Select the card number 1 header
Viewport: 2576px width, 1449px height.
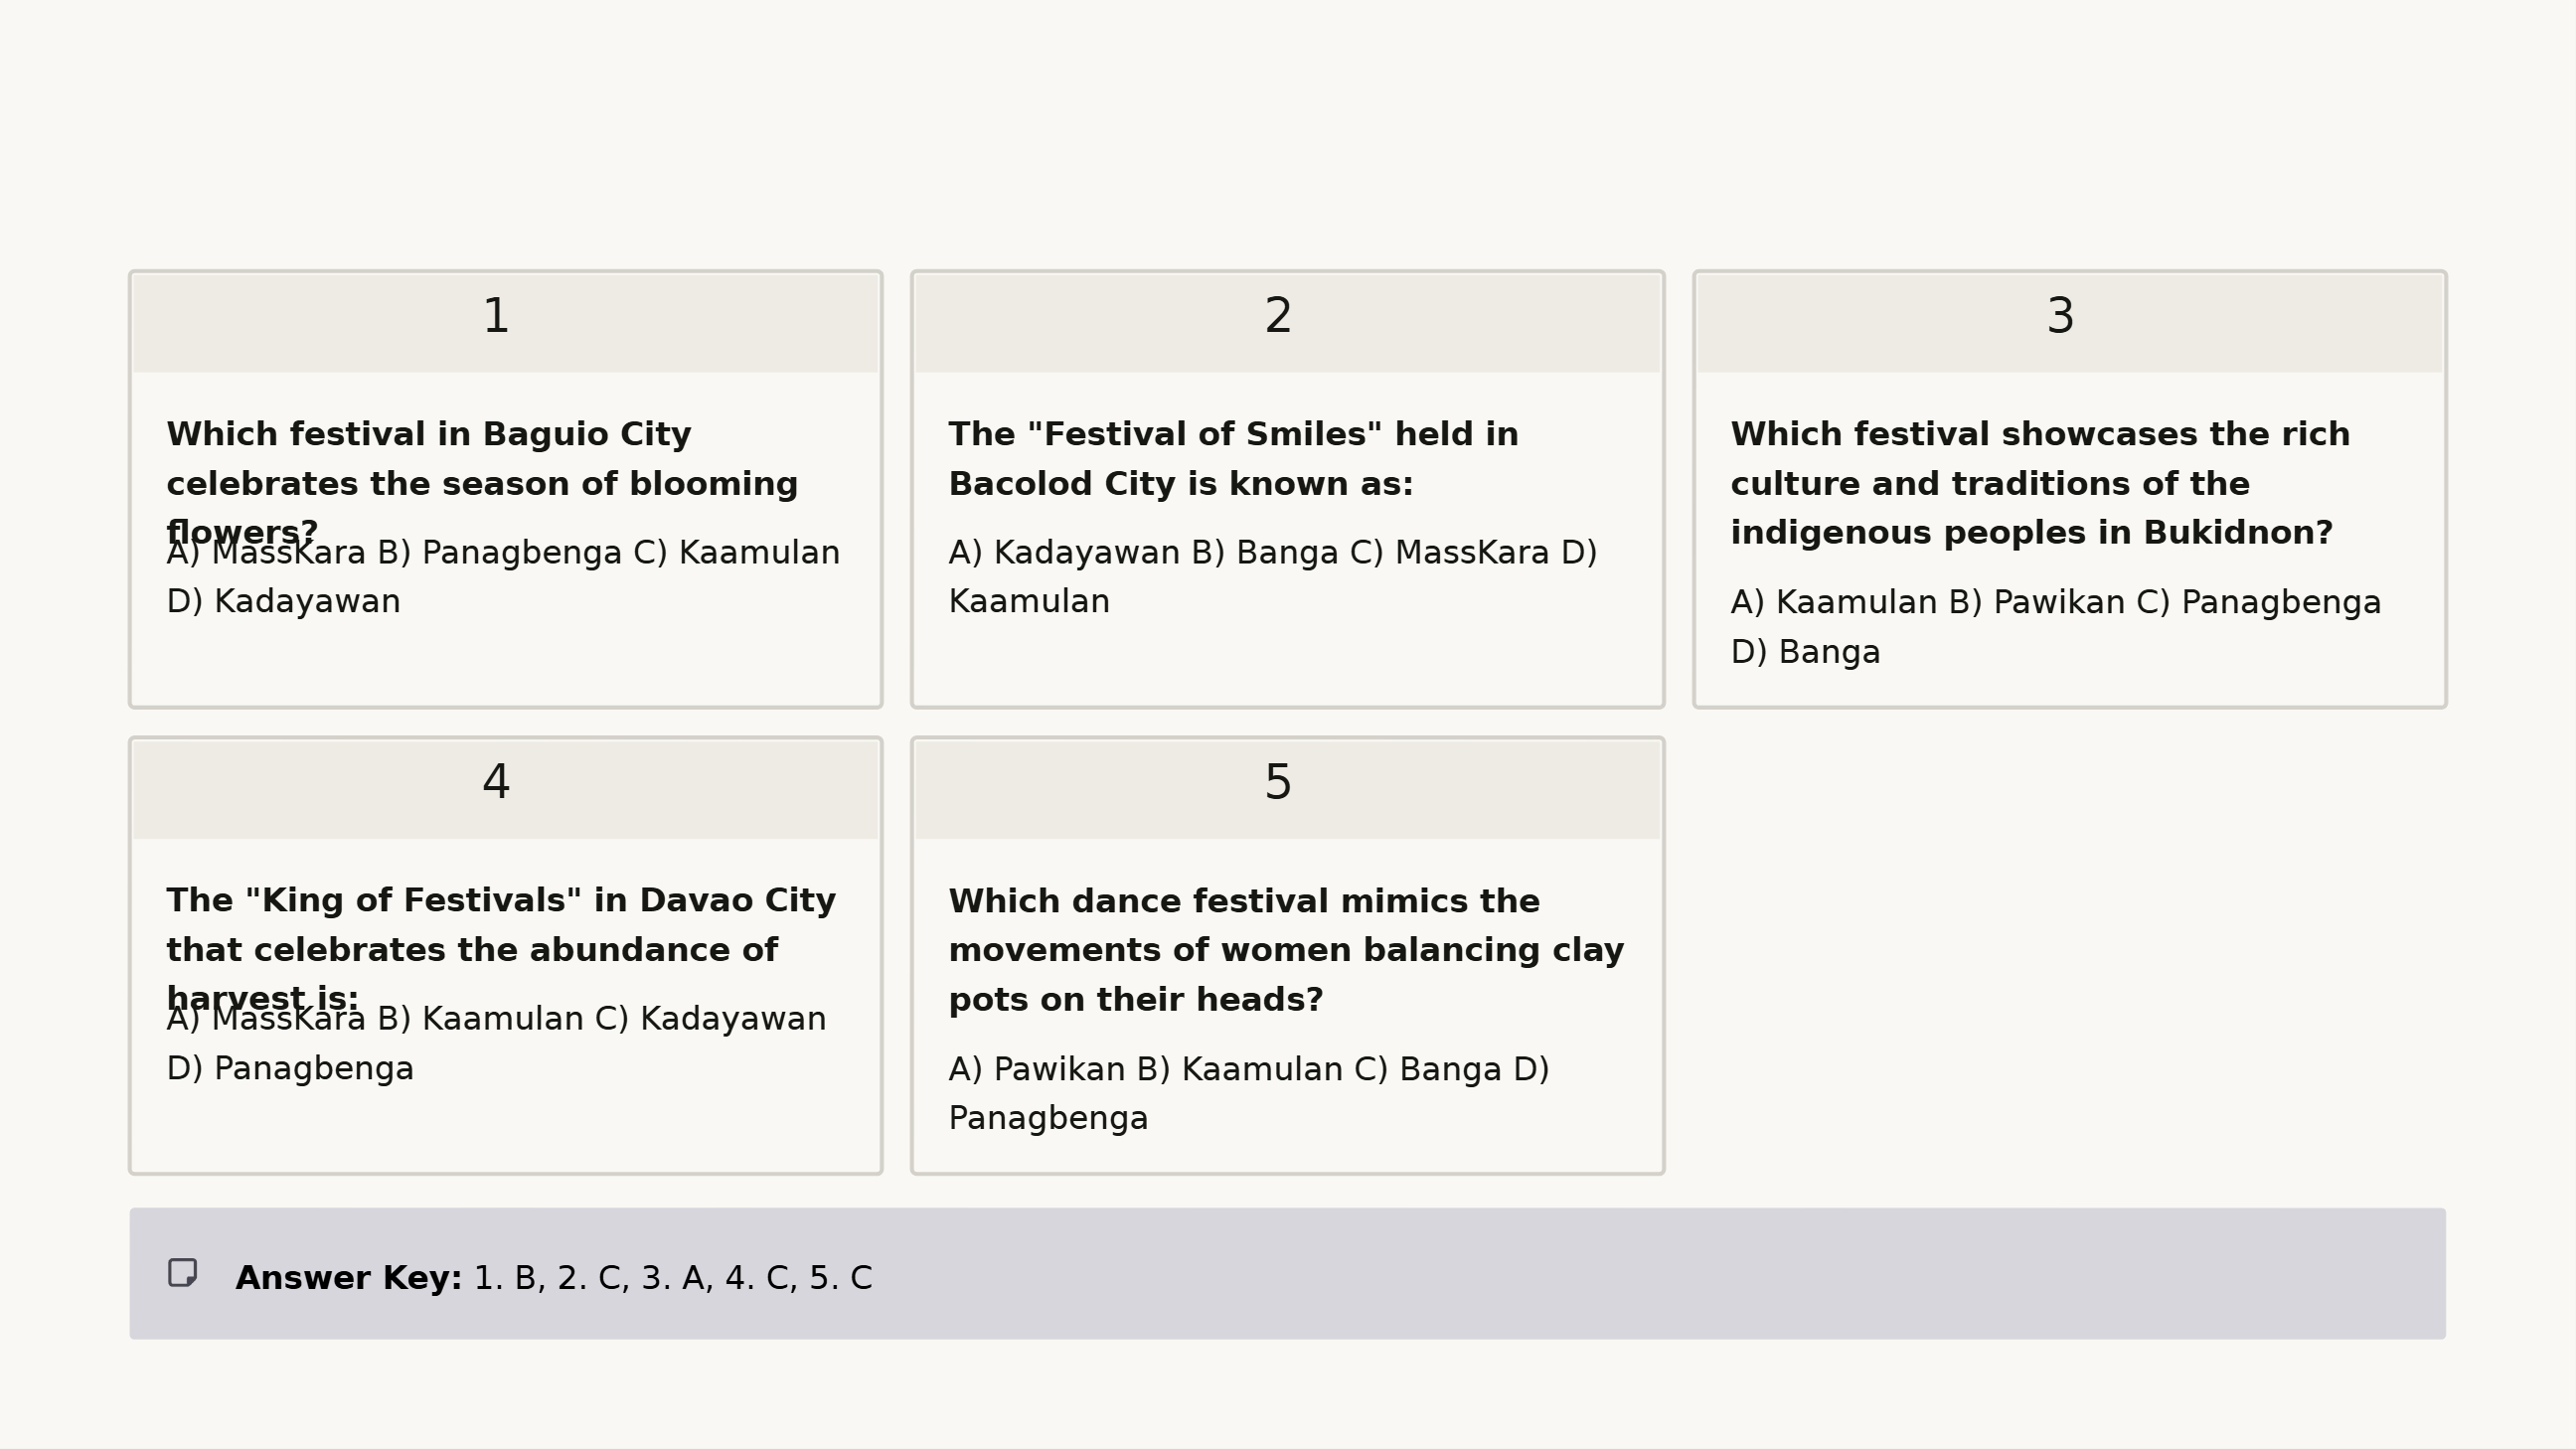click(x=505, y=323)
